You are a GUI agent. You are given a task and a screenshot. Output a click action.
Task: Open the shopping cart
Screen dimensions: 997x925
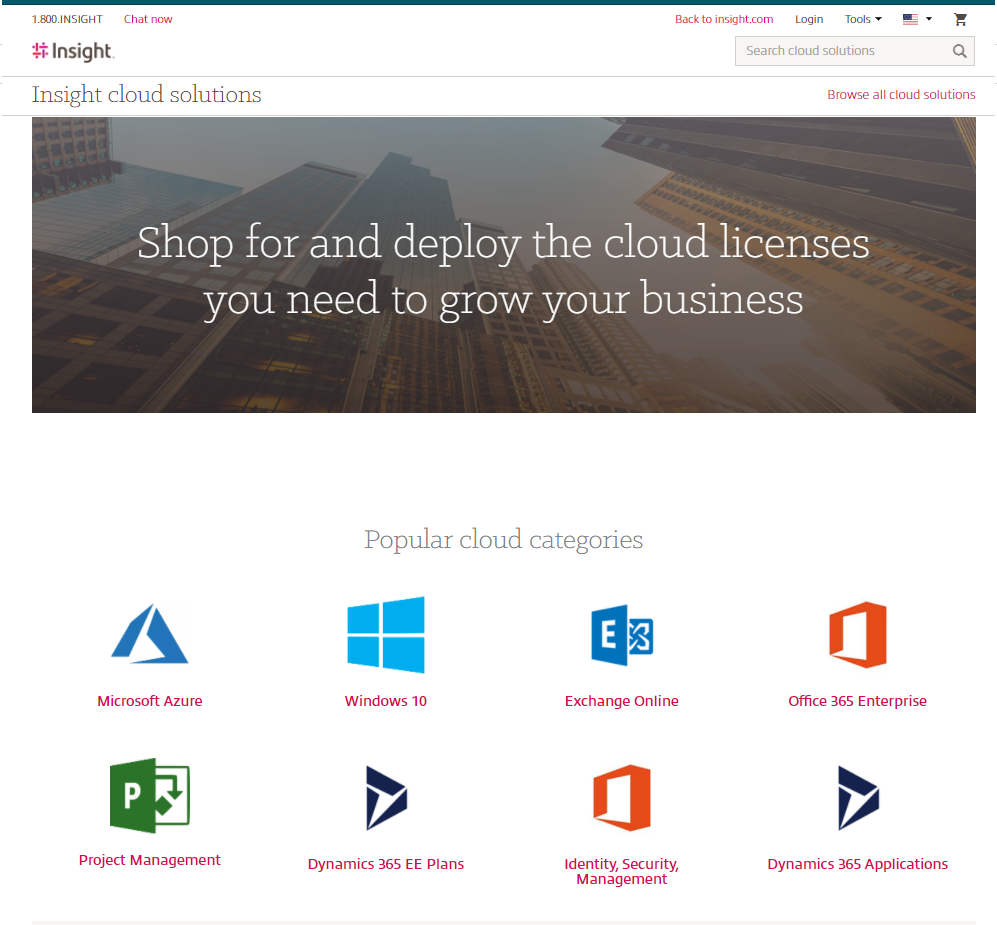click(960, 19)
